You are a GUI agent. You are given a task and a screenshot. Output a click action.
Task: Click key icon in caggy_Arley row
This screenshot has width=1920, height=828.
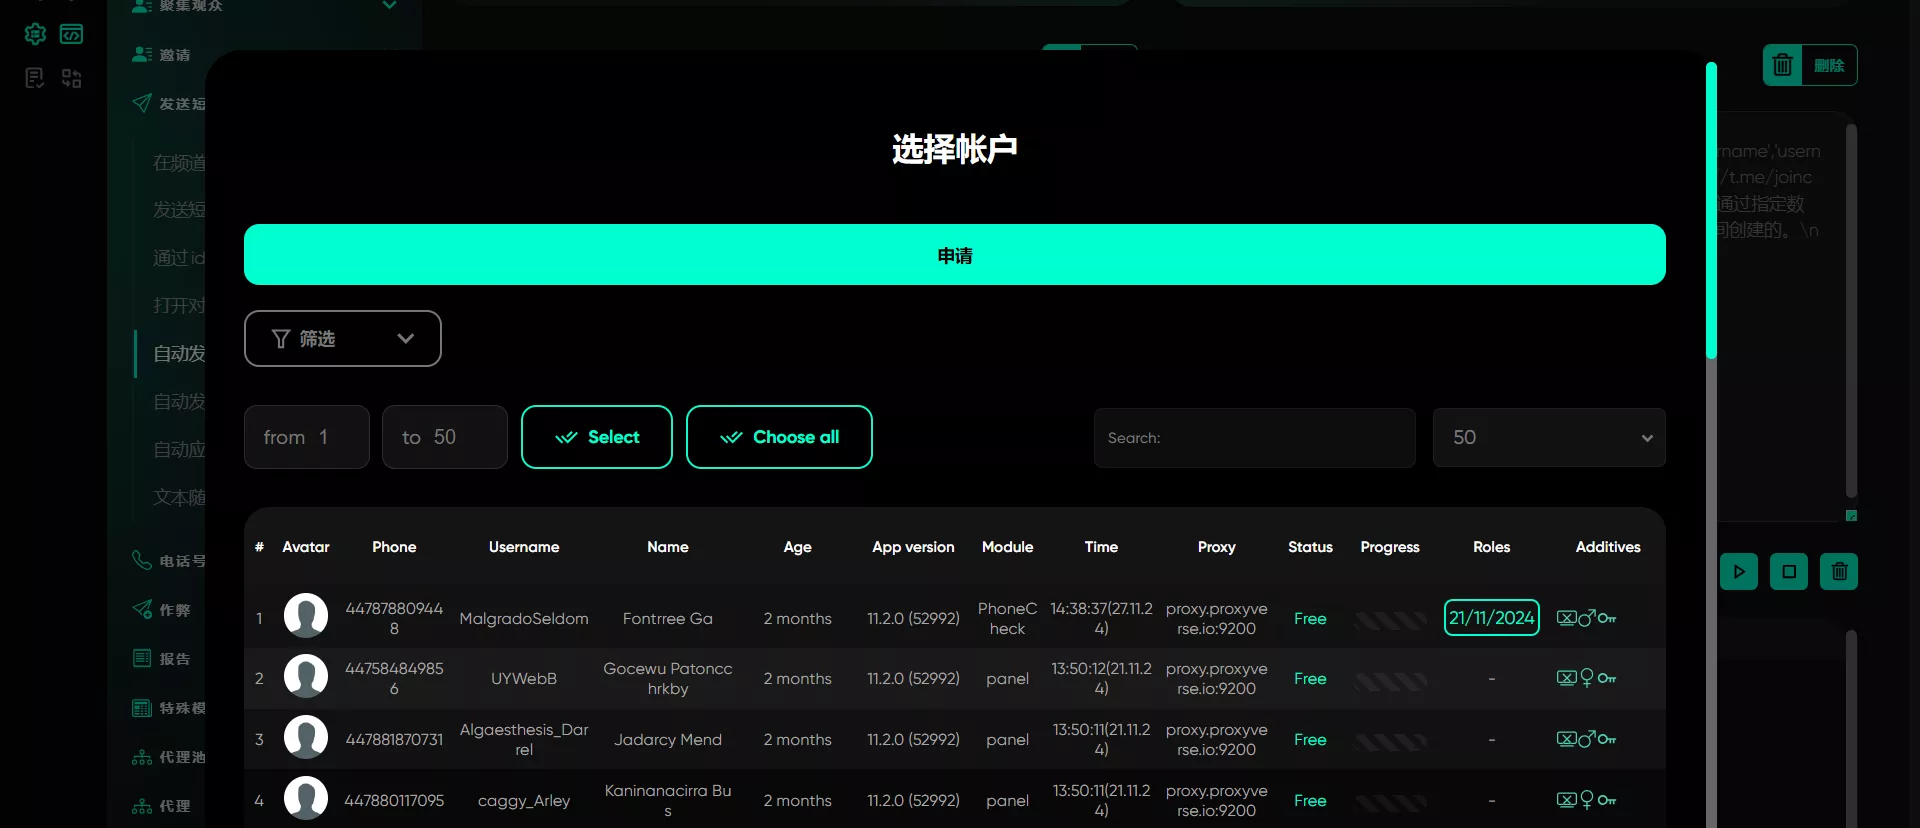pos(1607,801)
